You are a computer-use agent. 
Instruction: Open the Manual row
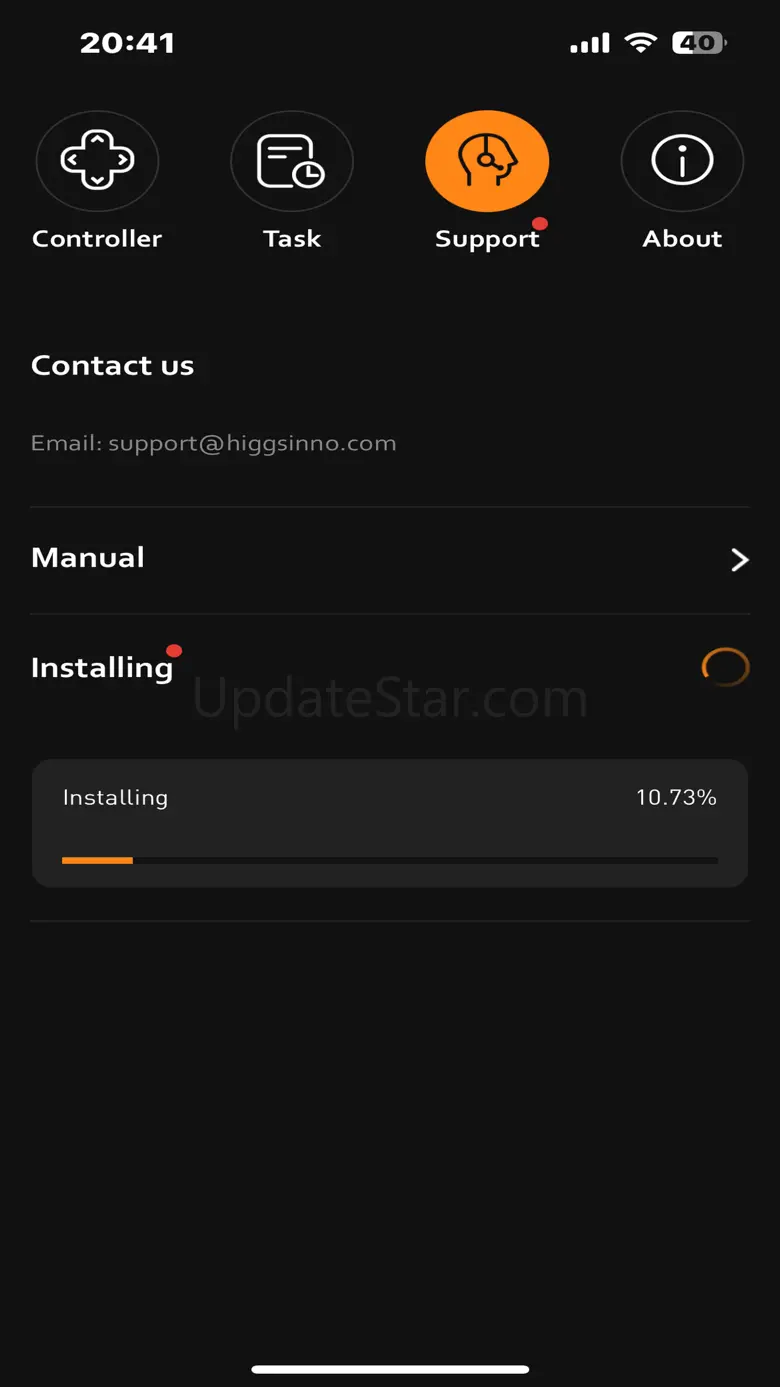click(x=390, y=559)
